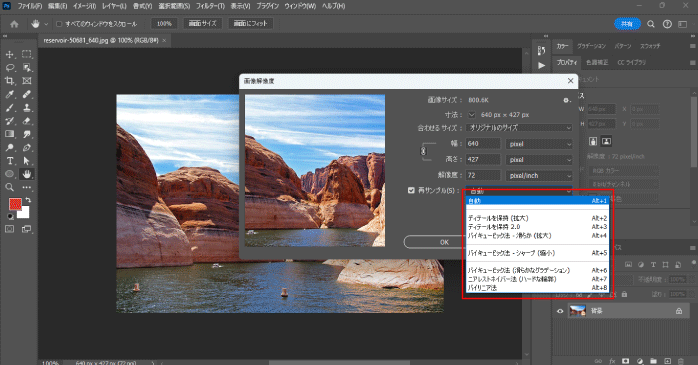Select the Clone Stamp tool

27,108
